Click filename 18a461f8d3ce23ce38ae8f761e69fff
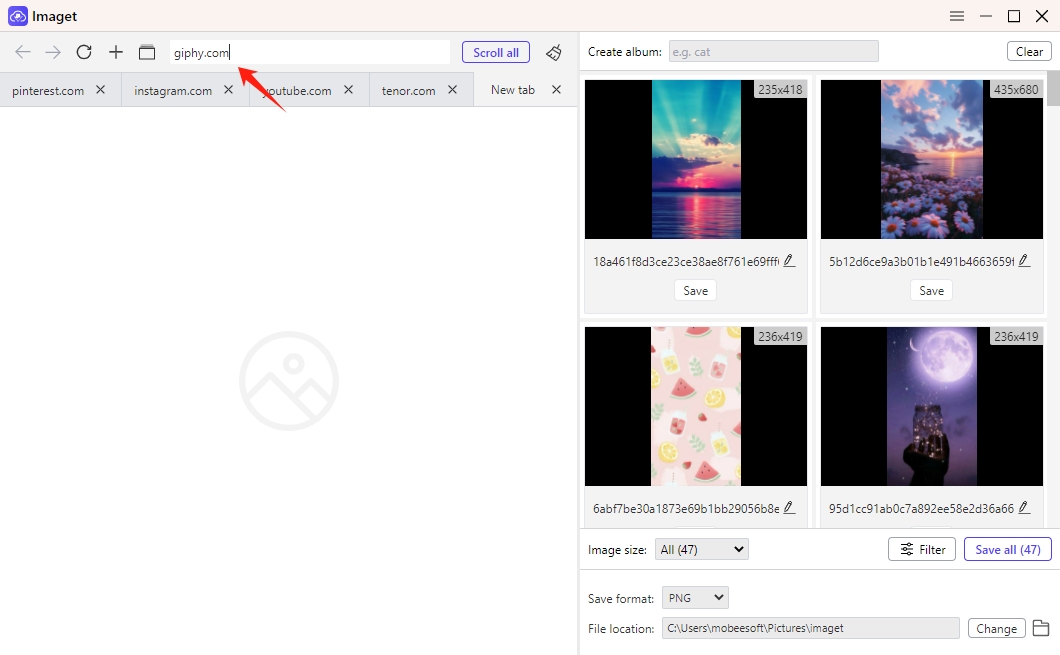 (x=685, y=262)
